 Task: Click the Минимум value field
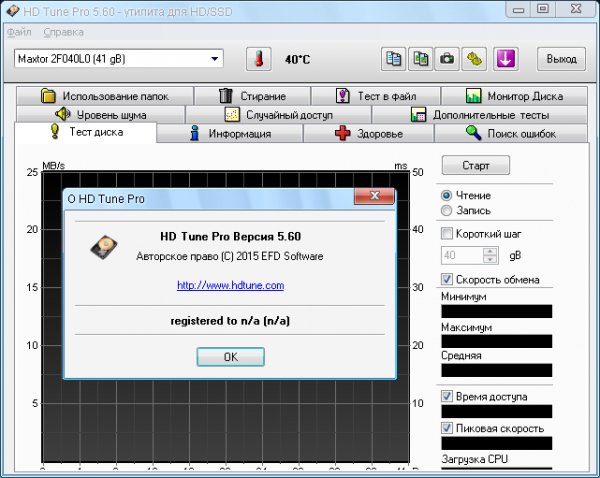click(497, 311)
